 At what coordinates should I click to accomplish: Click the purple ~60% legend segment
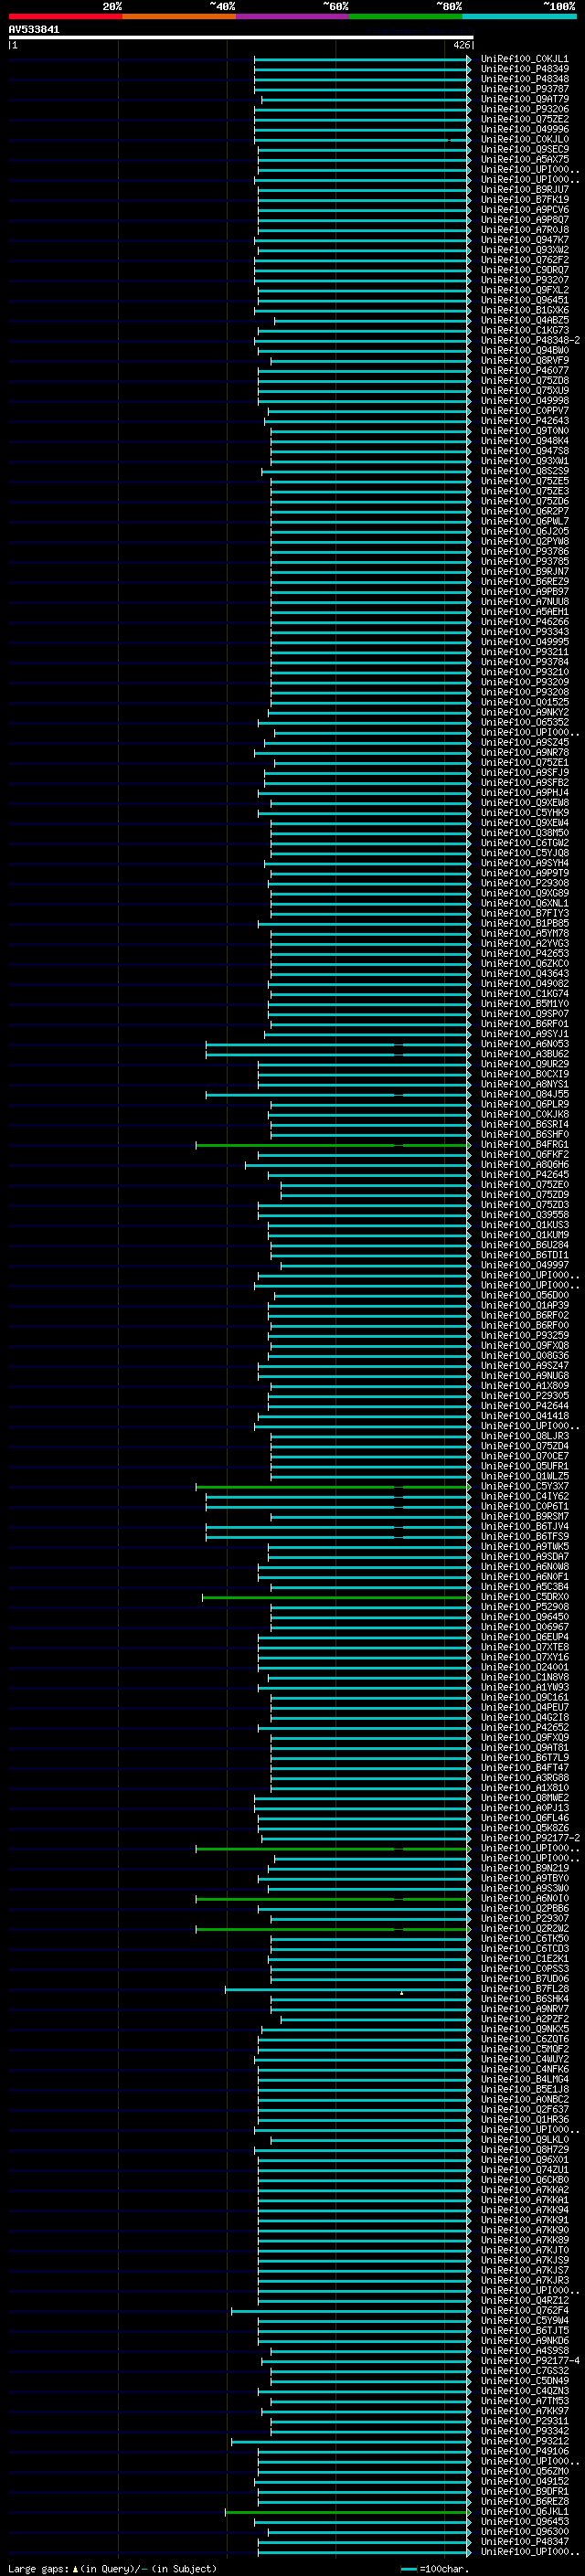pyautogui.click(x=293, y=16)
